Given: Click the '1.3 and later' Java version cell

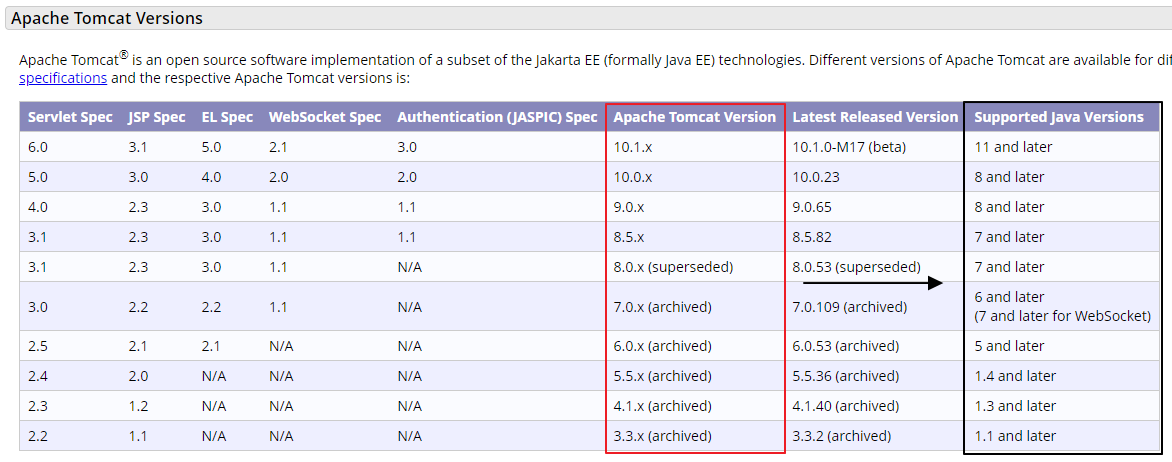Looking at the screenshot, I should (1015, 406).
